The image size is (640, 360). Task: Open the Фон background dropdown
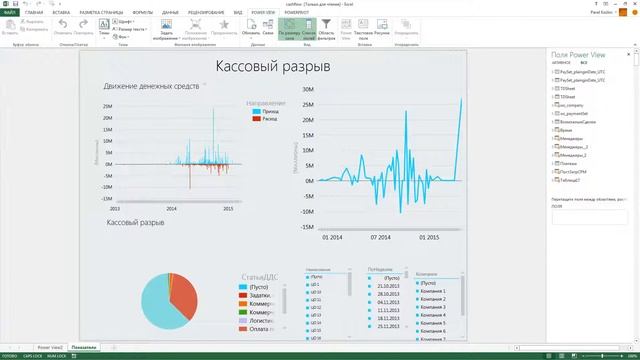tap(121, 37)
